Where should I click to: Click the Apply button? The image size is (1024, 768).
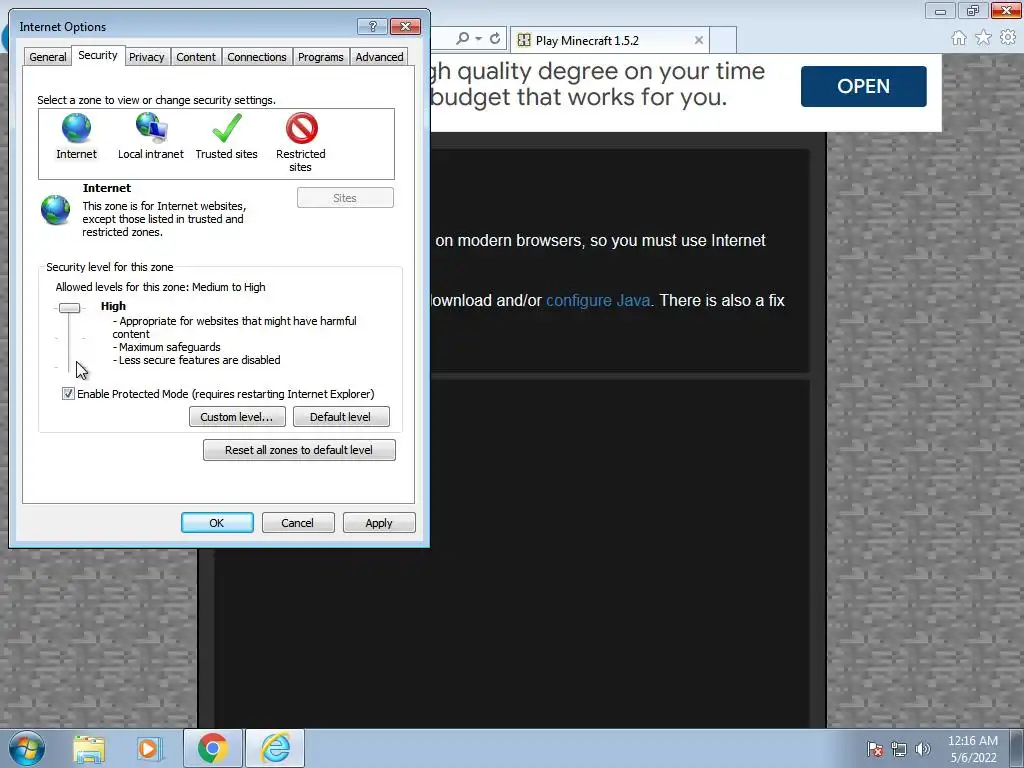(379, 522)
